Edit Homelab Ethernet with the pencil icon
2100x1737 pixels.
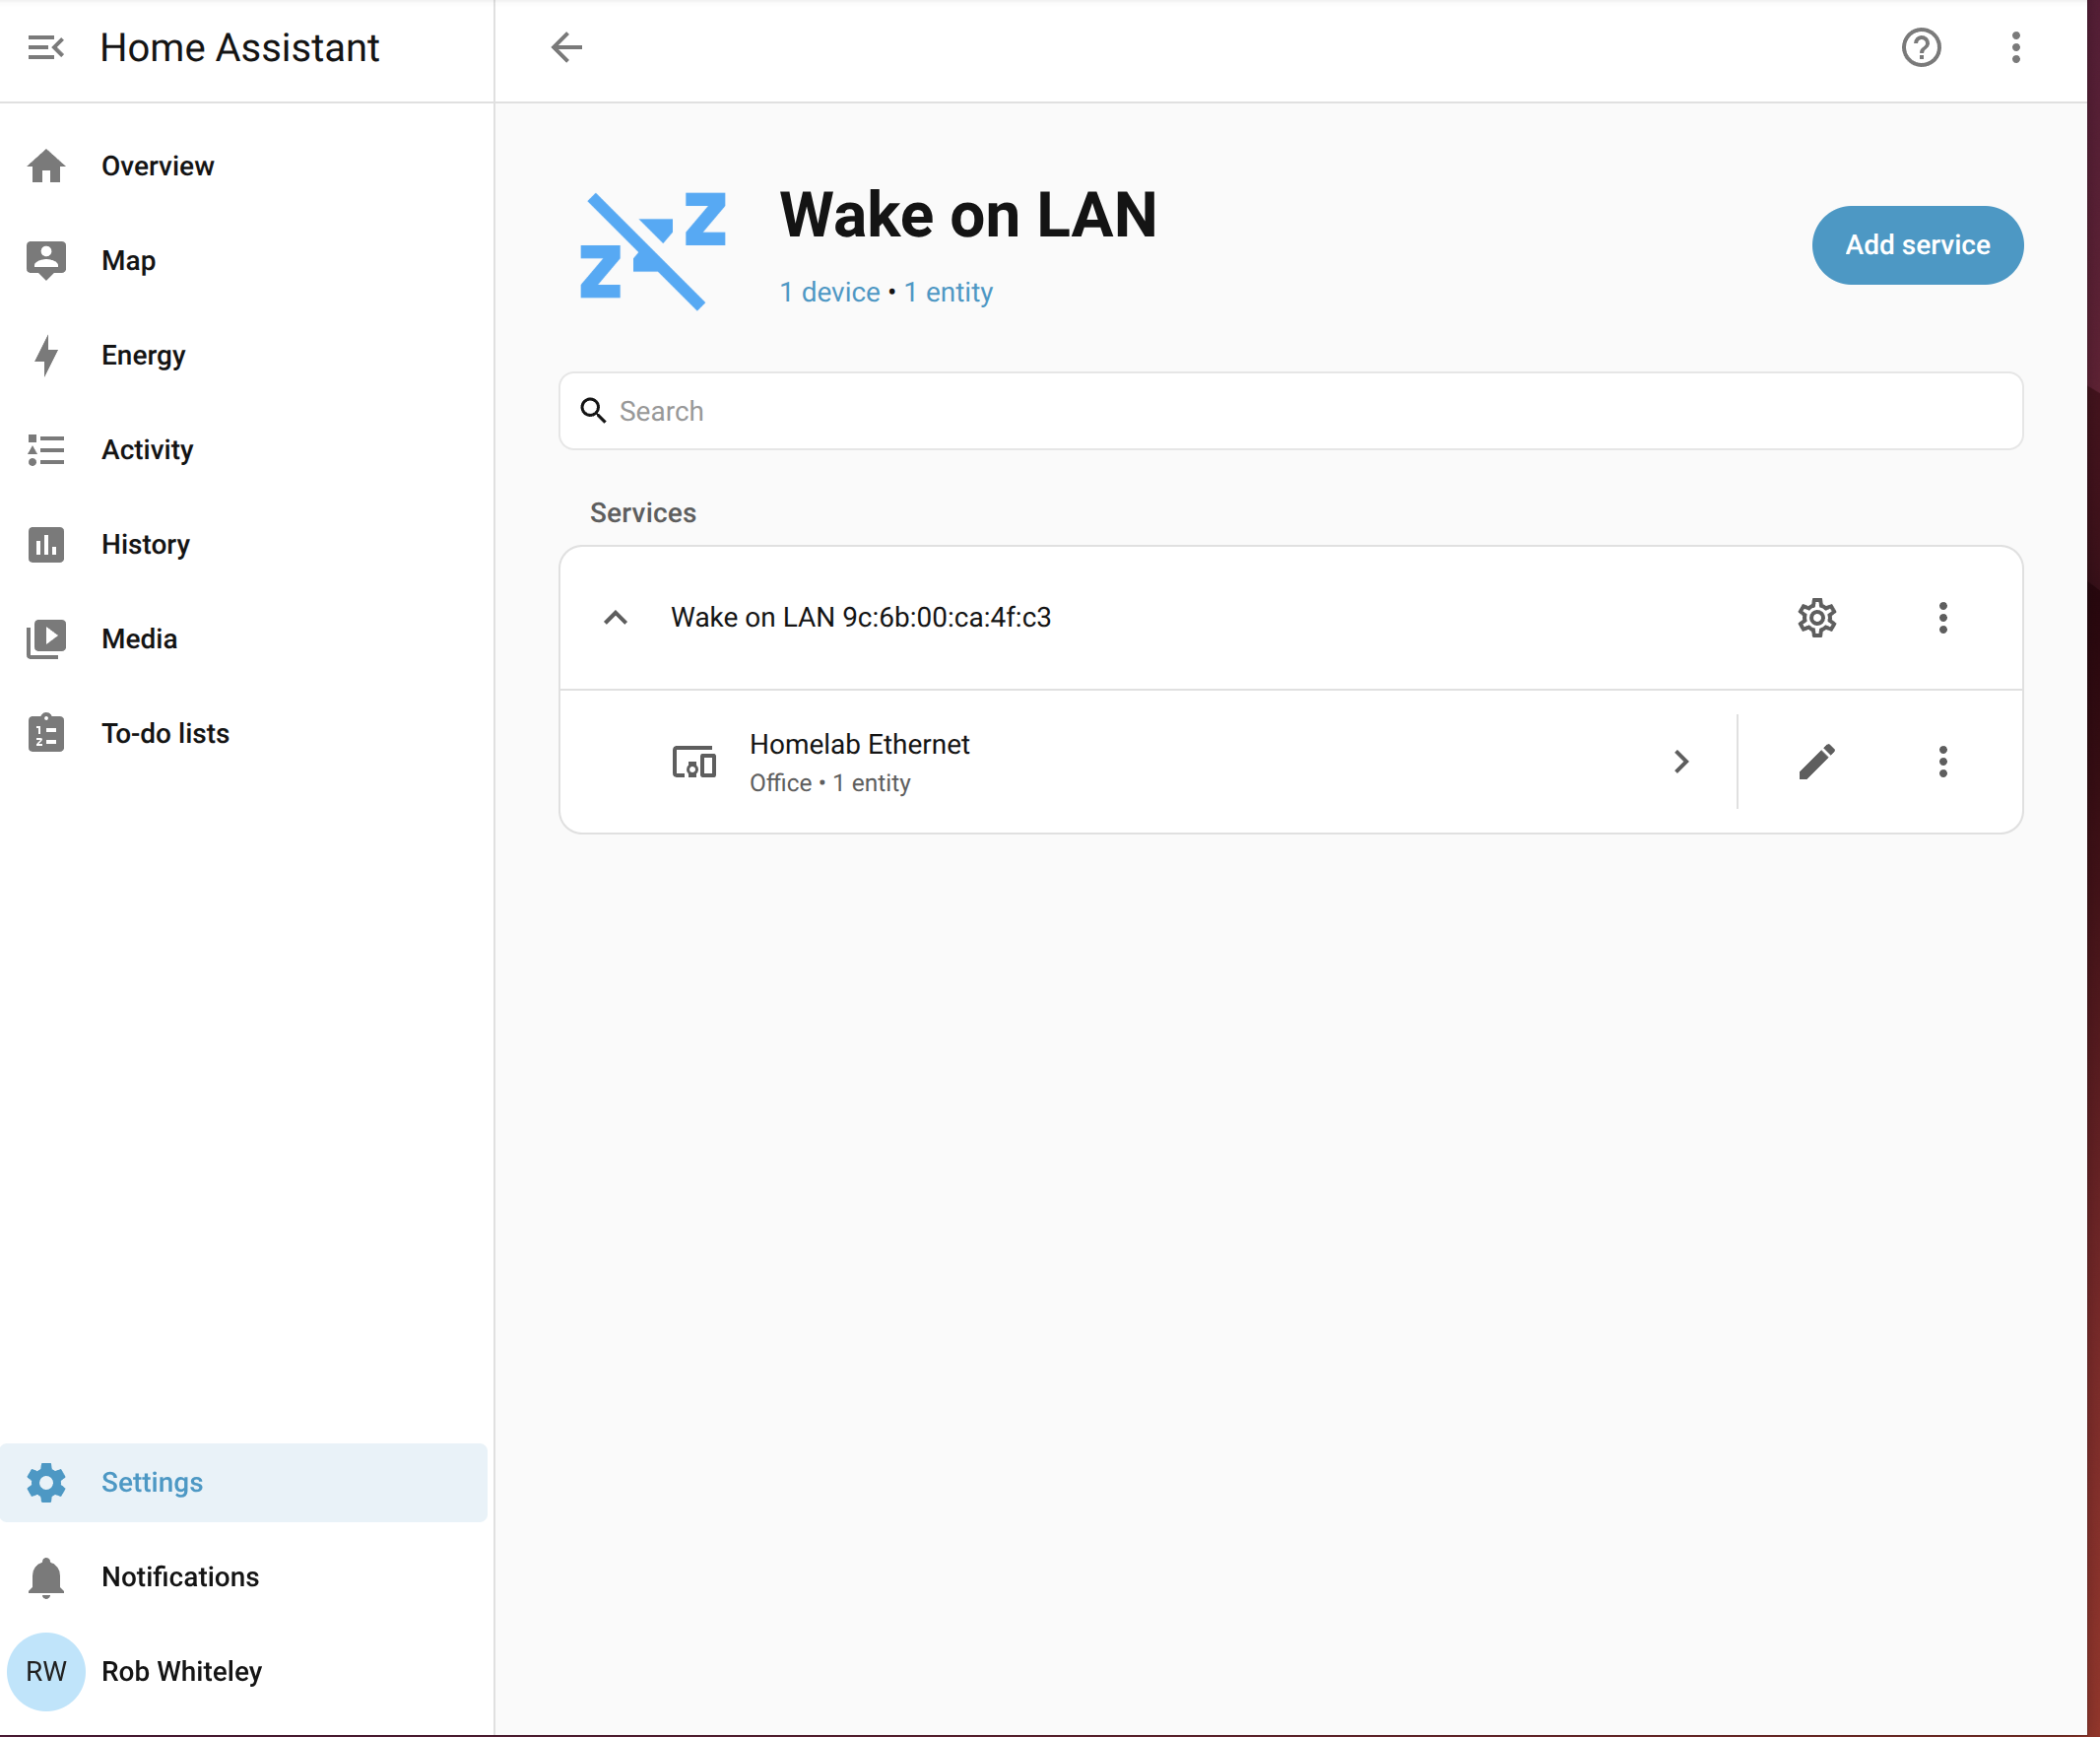[x=1817, y=762]
